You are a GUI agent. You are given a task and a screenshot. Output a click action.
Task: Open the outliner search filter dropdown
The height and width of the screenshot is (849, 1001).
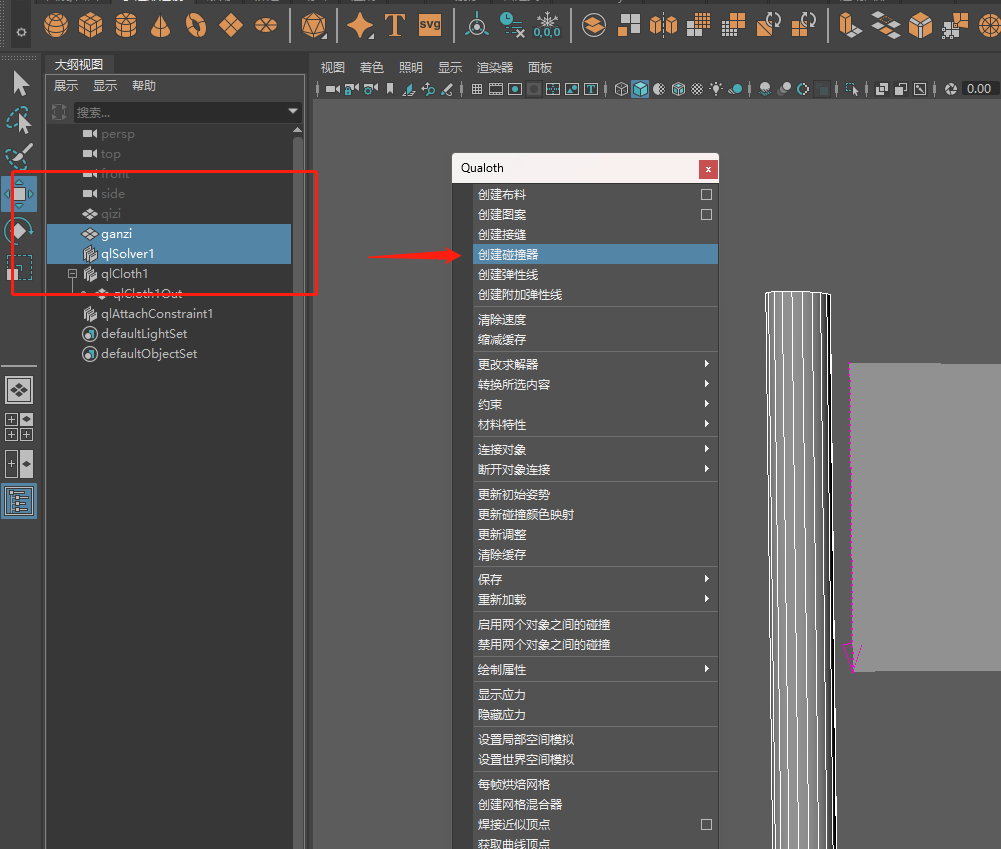tap(292, 111)
